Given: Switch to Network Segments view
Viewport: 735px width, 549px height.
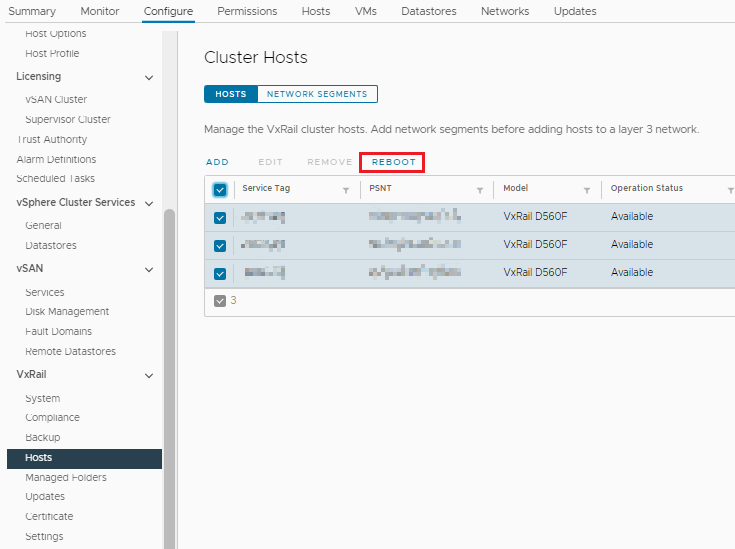Looking at the screenshot, I should [x=316, y=94].
